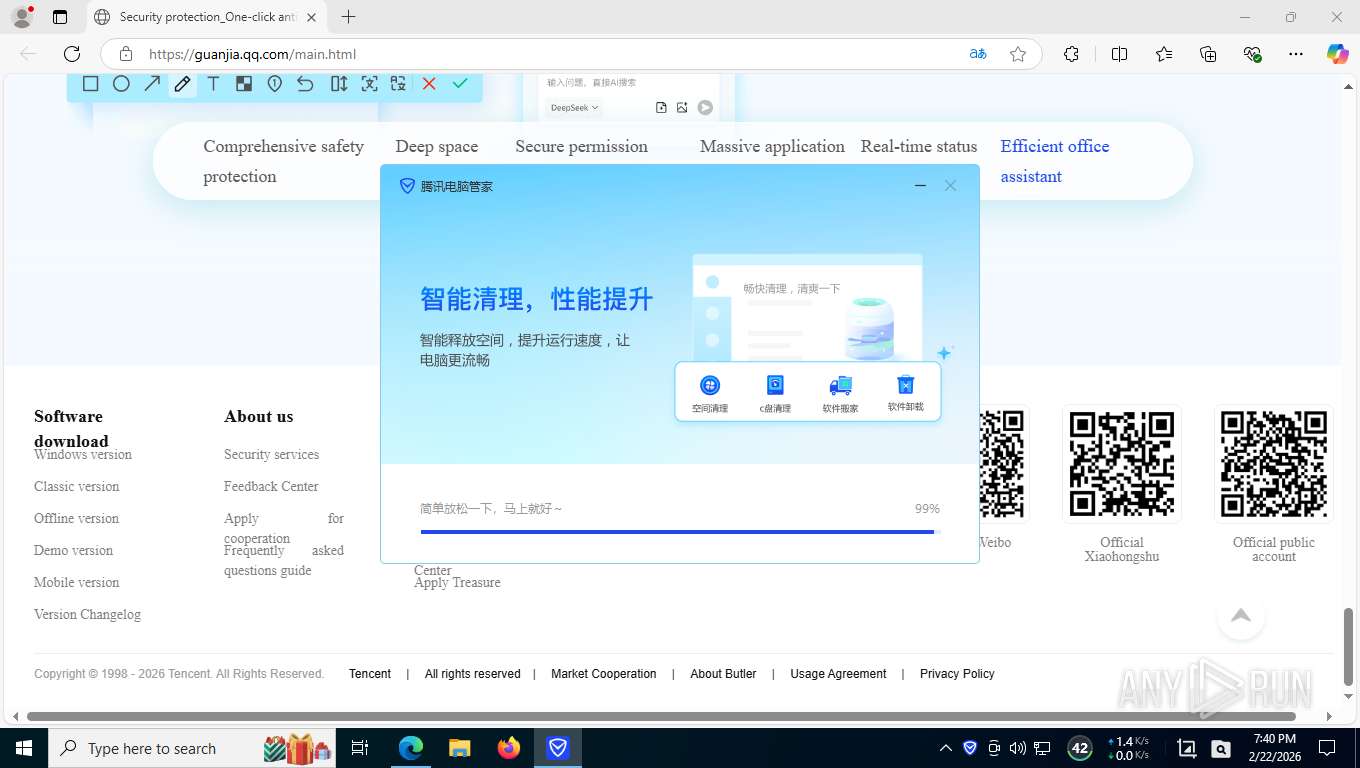Minimize the 腾讯电脑管家 installer dialog
The height and width of the screenshot is (768, 1360).
pyautogui.click(x=920, y=185)
